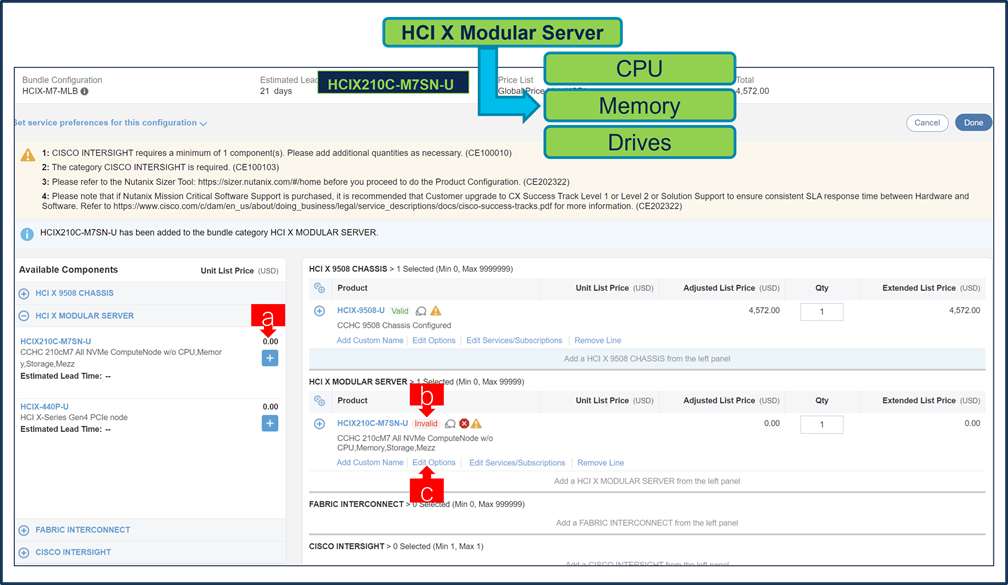Viewport: 1008px width, 585px height.
Task: Click the link icon in modular server header
Action: point(320,400)
